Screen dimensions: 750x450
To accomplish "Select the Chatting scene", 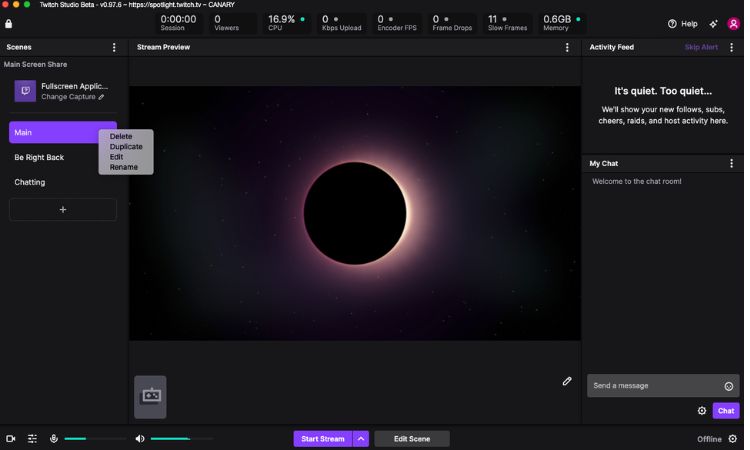I will pos(30,182).
